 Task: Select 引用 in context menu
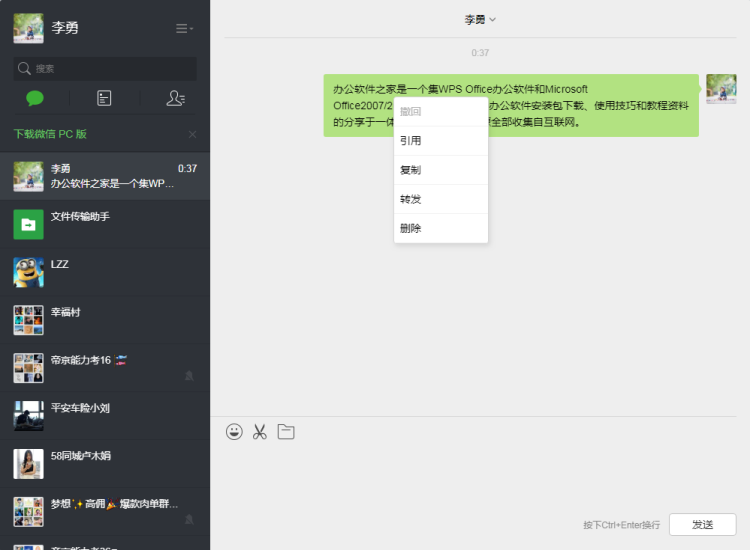(x=441, y=141)
